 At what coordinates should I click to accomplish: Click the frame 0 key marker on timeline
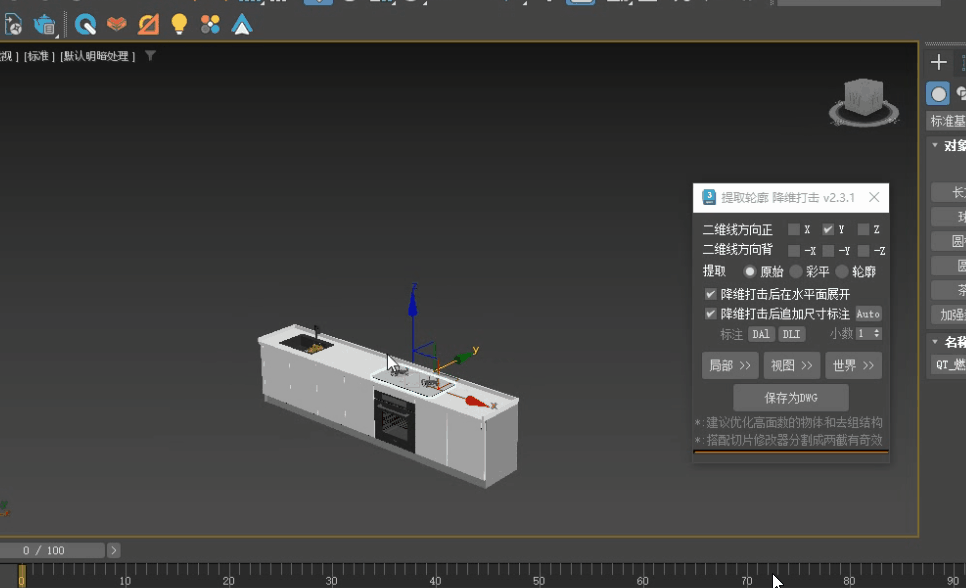pyautogui.click(x=22, y=576)
